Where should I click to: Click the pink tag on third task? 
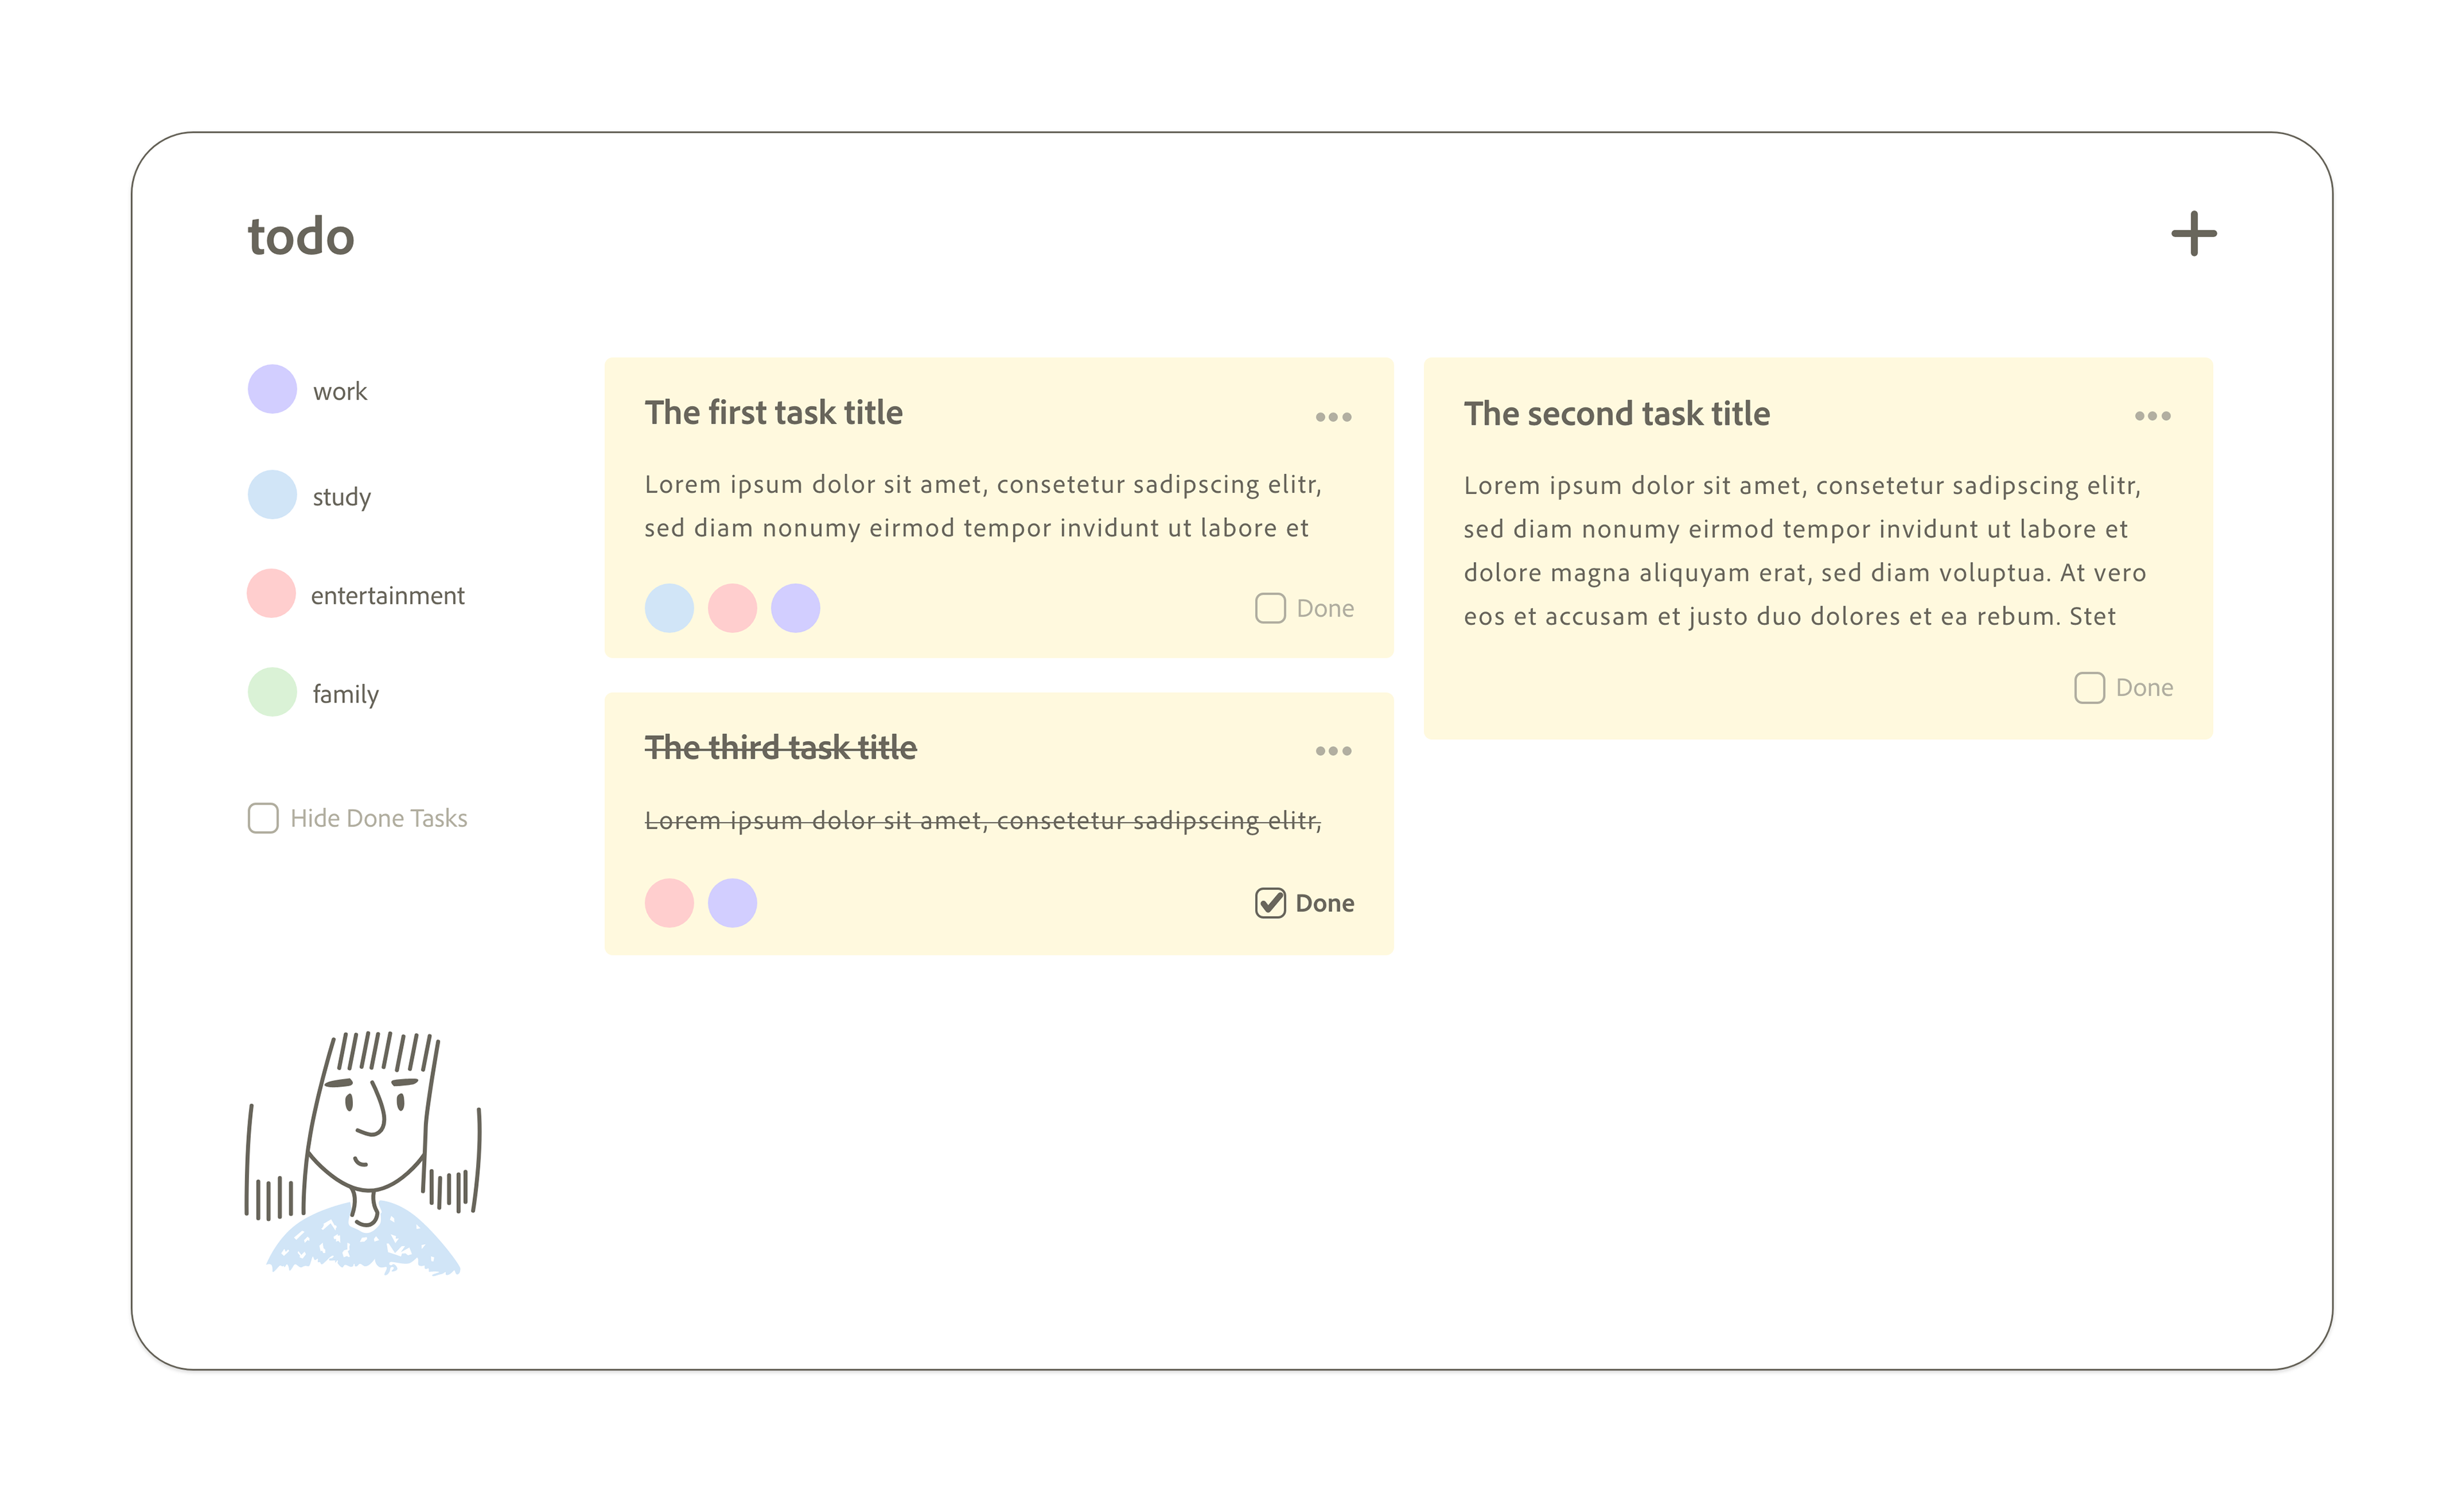click(669, 903)
